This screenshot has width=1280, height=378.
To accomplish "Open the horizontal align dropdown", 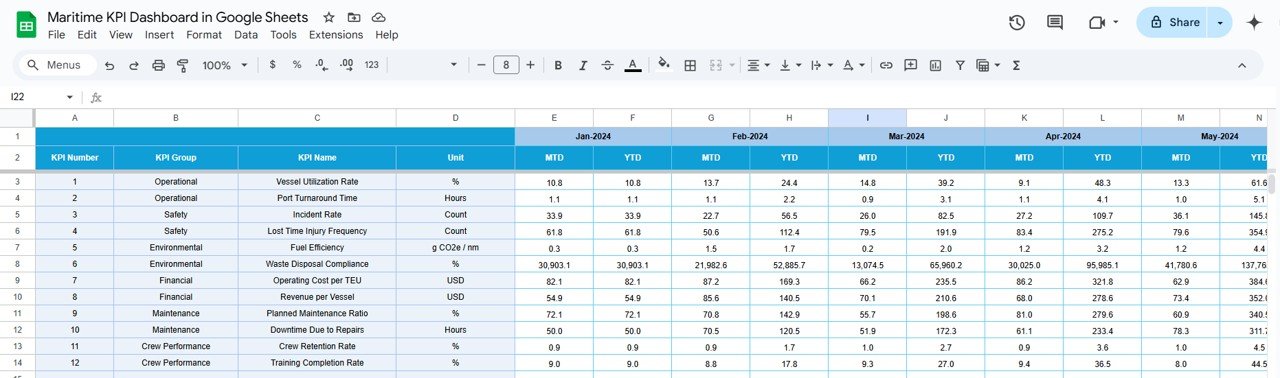I will (x=759, y=65).
